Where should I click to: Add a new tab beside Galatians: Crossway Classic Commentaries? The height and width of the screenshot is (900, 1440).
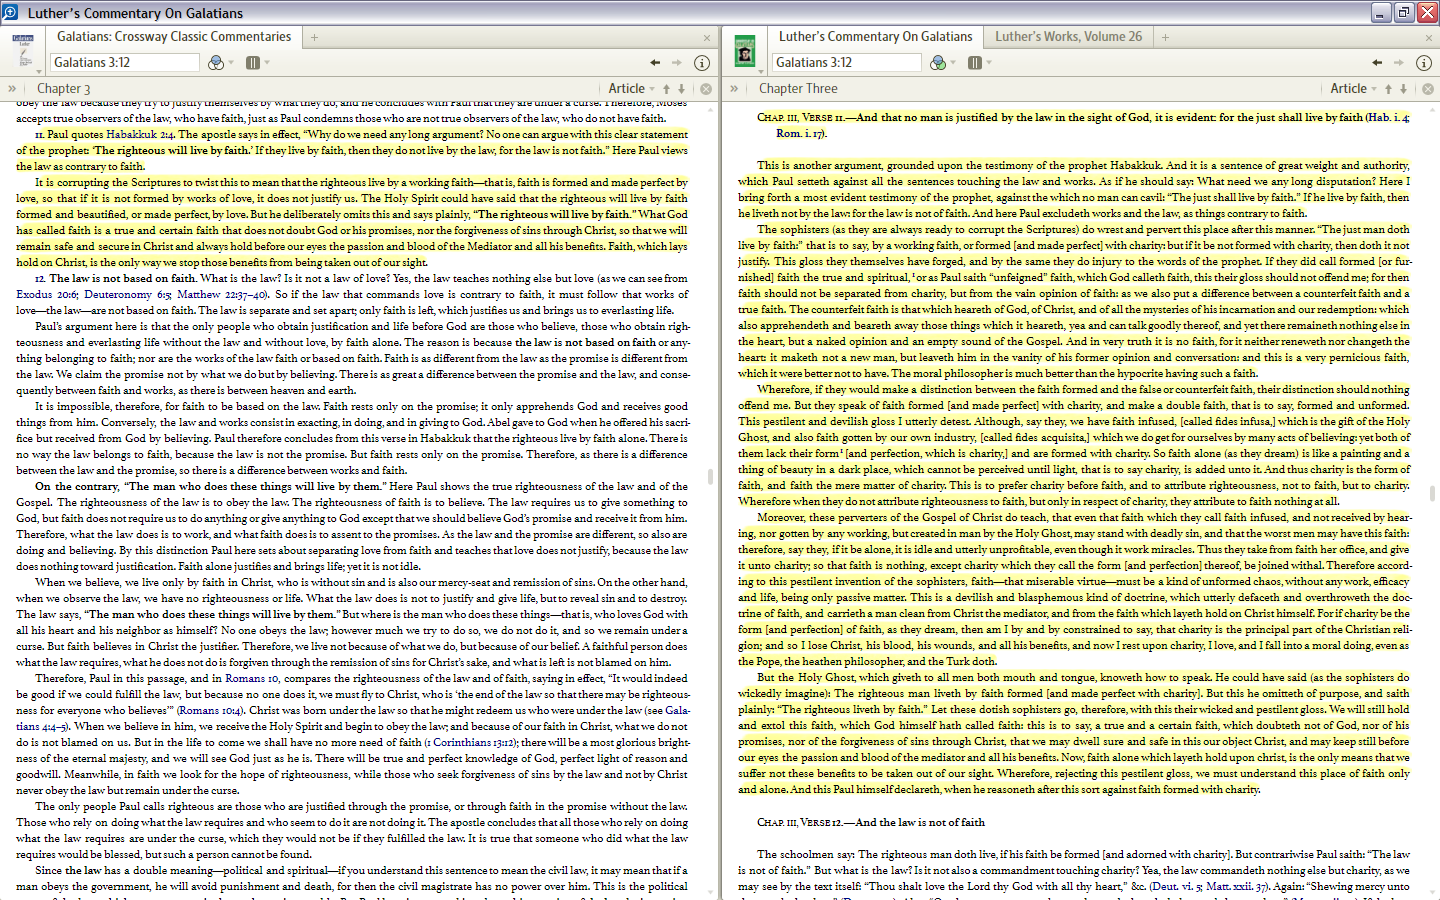tap(314, 37)
